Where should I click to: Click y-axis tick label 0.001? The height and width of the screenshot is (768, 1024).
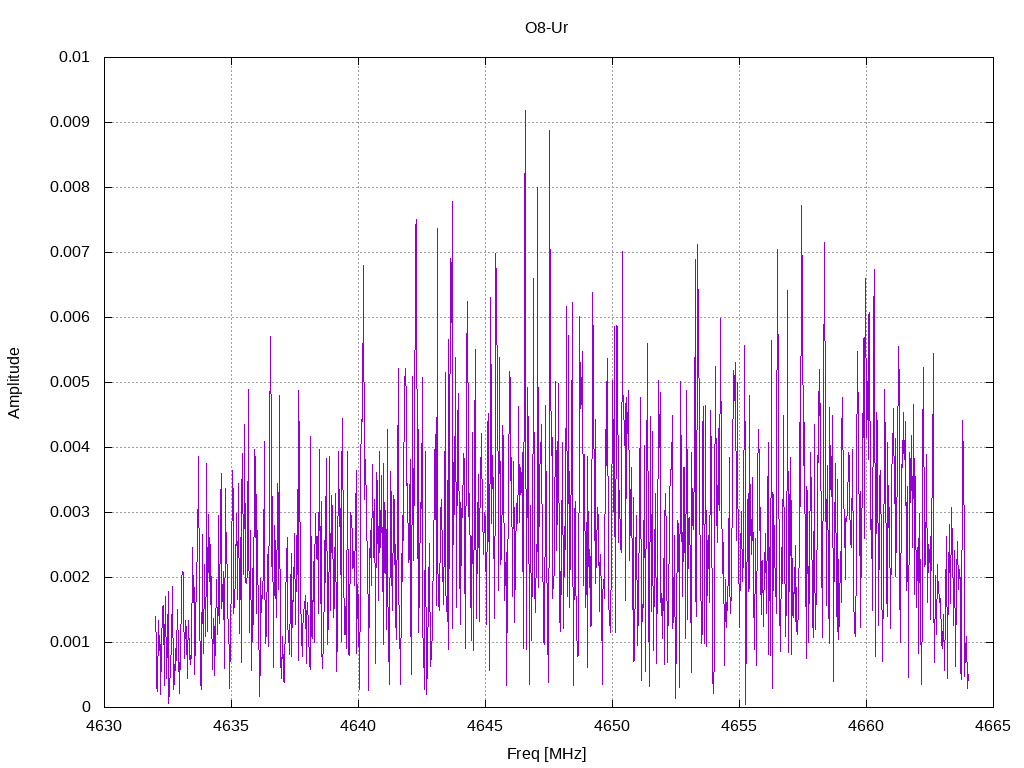71,642
